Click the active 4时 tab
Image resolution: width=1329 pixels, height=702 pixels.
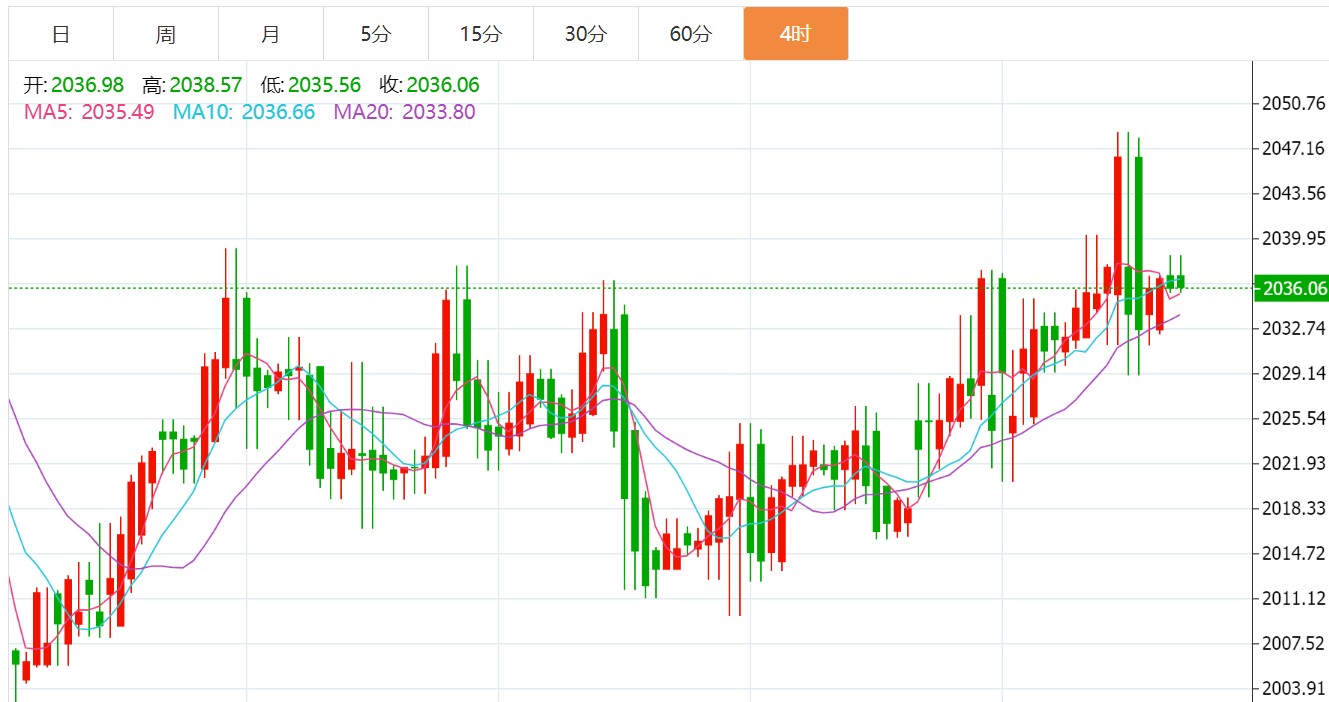(x=796, y=34)
